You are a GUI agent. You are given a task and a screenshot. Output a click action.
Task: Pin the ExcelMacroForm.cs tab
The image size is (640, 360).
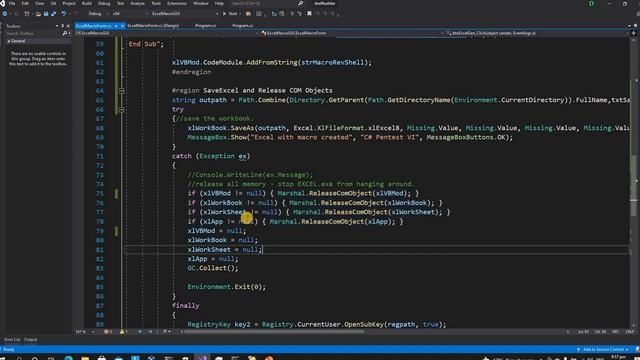[x=116, y=26]
